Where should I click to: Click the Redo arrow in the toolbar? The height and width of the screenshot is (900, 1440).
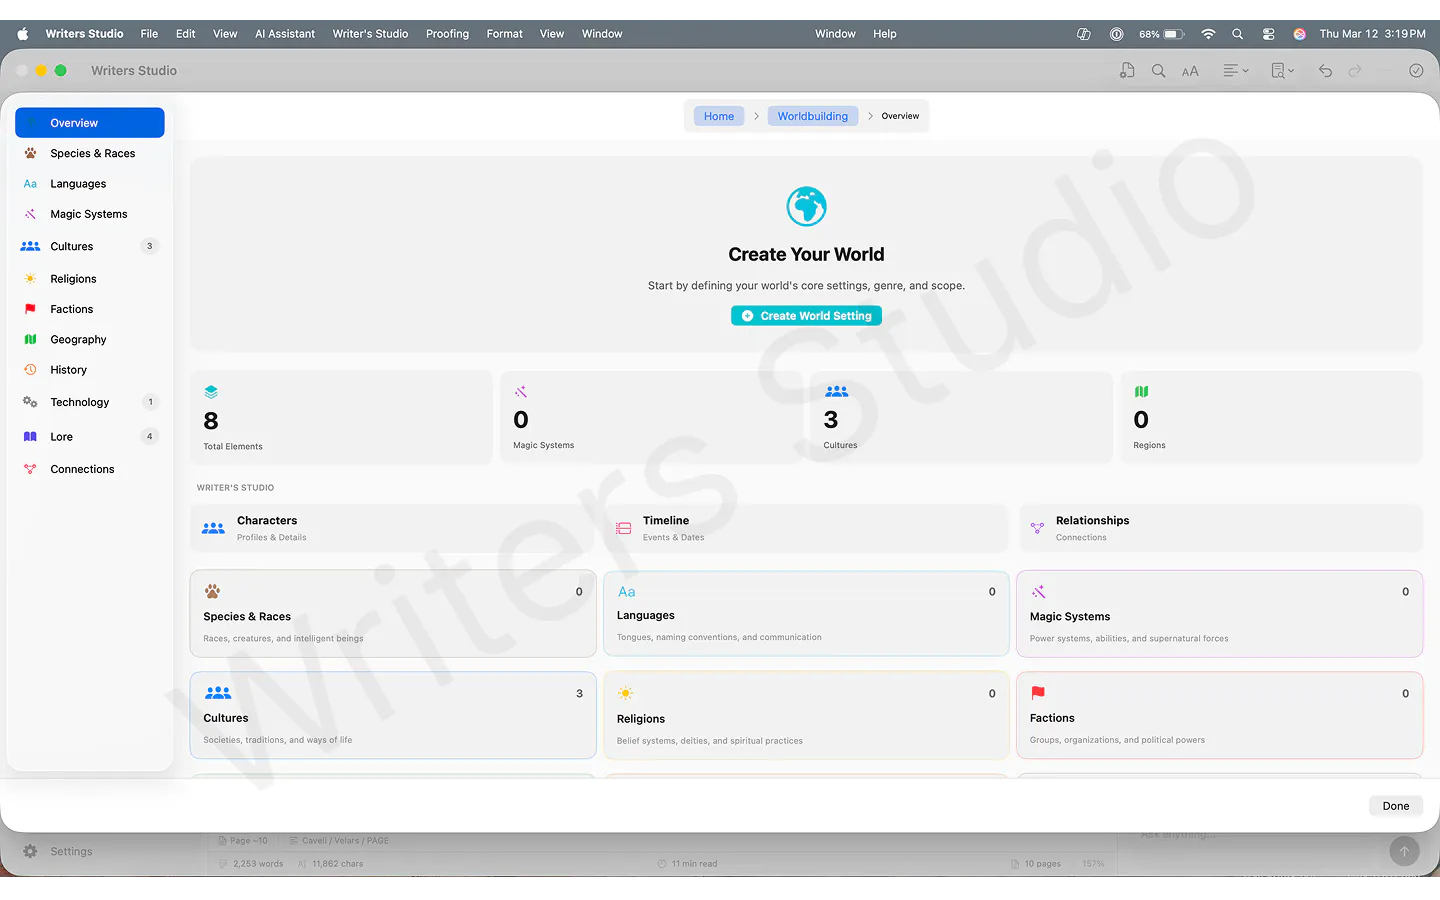click(1355, 71)
